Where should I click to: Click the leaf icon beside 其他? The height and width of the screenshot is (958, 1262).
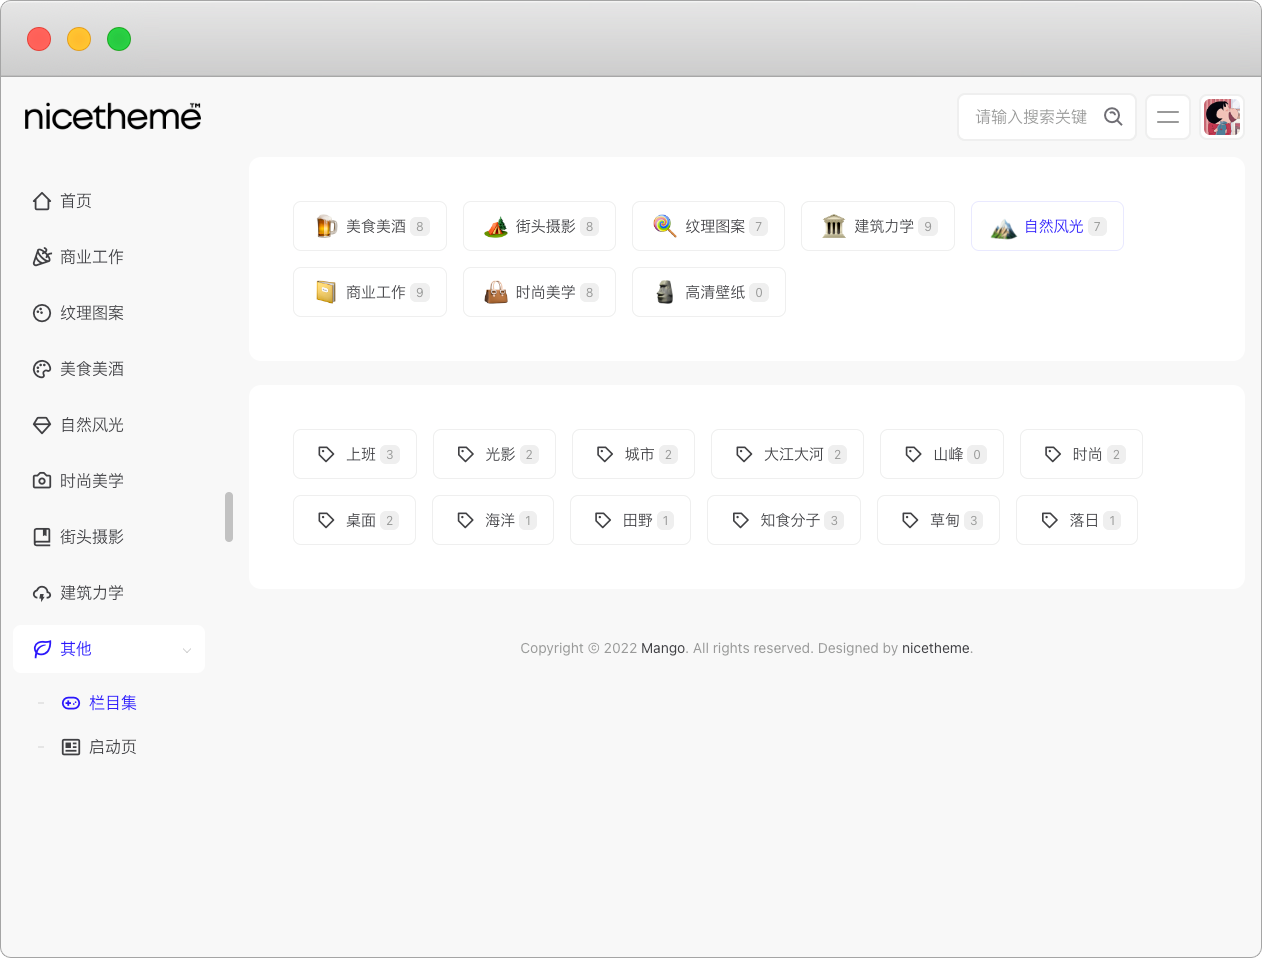tap(42, 649)
